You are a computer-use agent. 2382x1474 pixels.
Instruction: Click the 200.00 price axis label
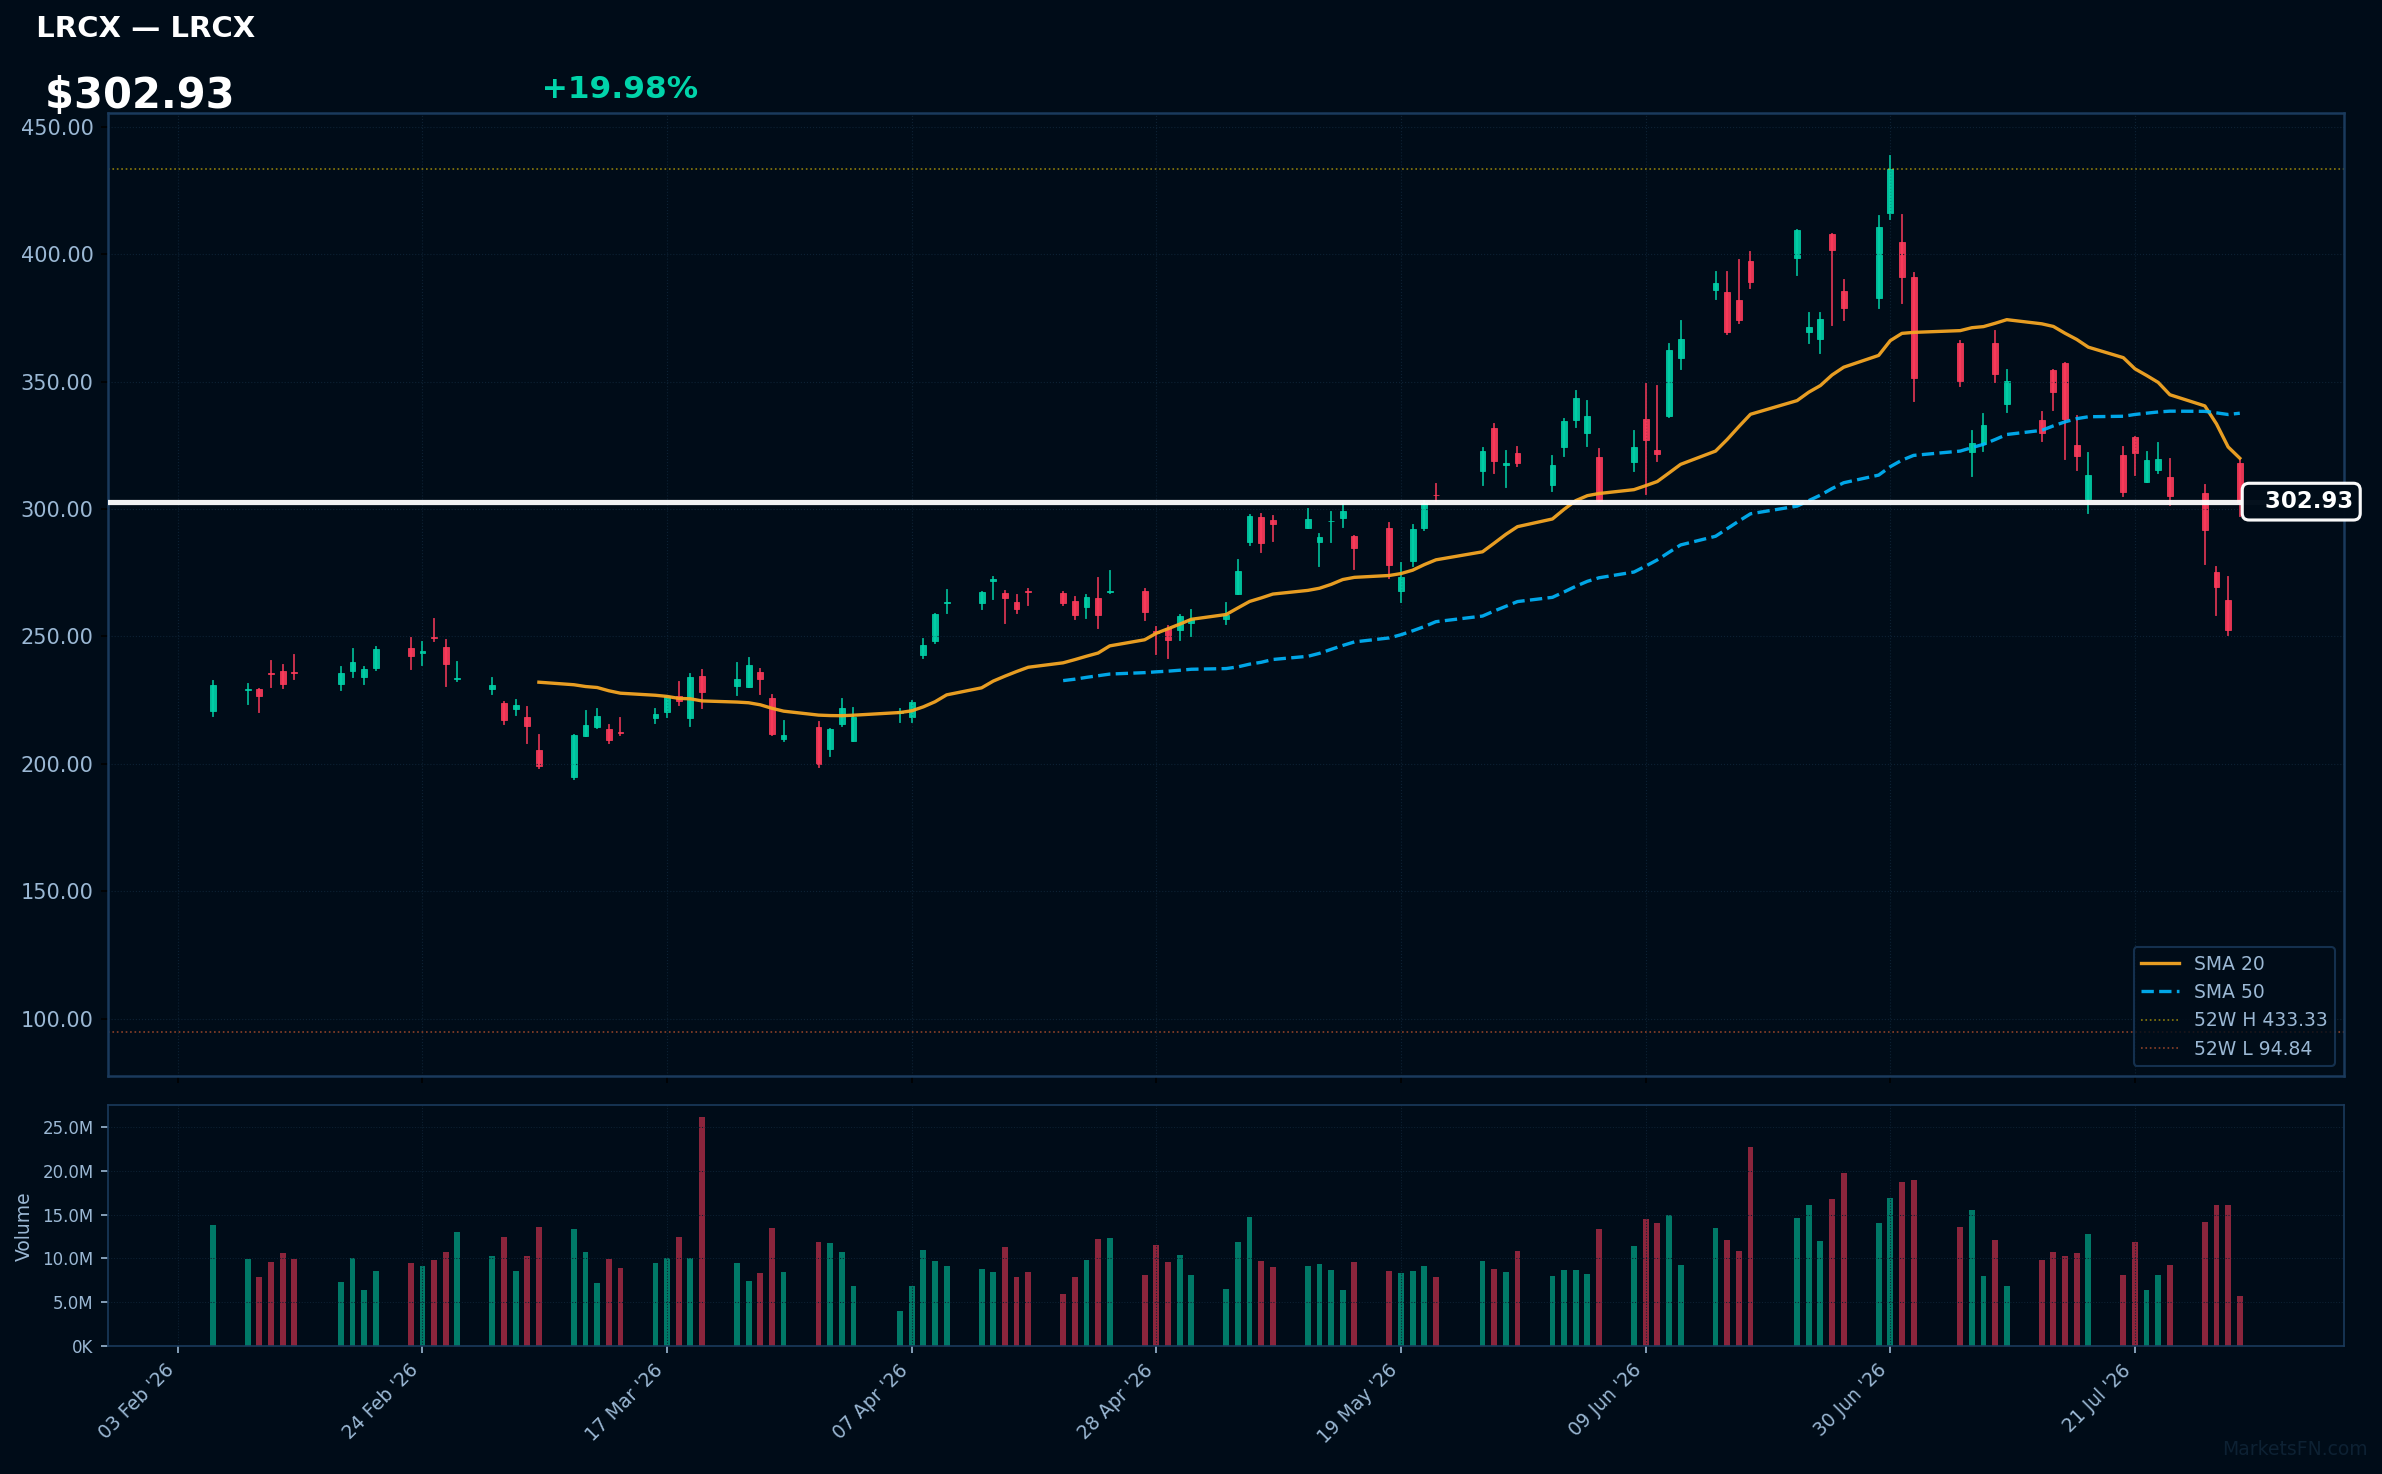click(x=57, y=765)
